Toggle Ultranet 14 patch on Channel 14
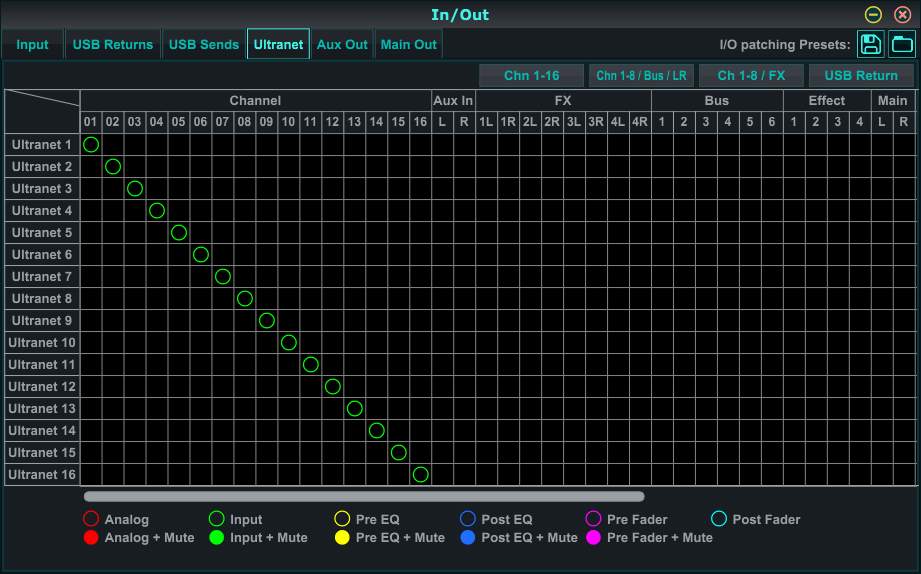The image size is (921, 574). 377,431
